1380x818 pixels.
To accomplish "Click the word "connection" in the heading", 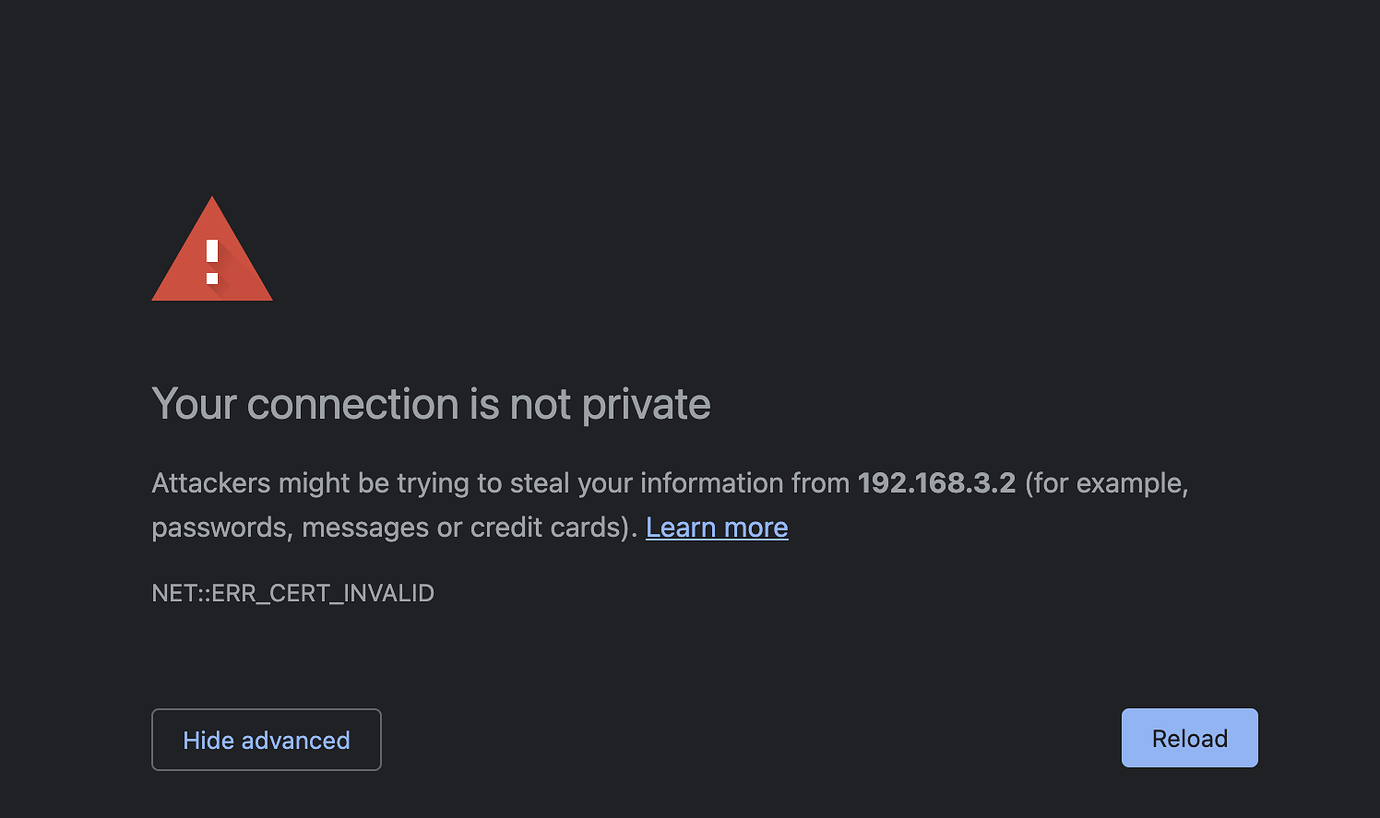I will pos(352,405).
